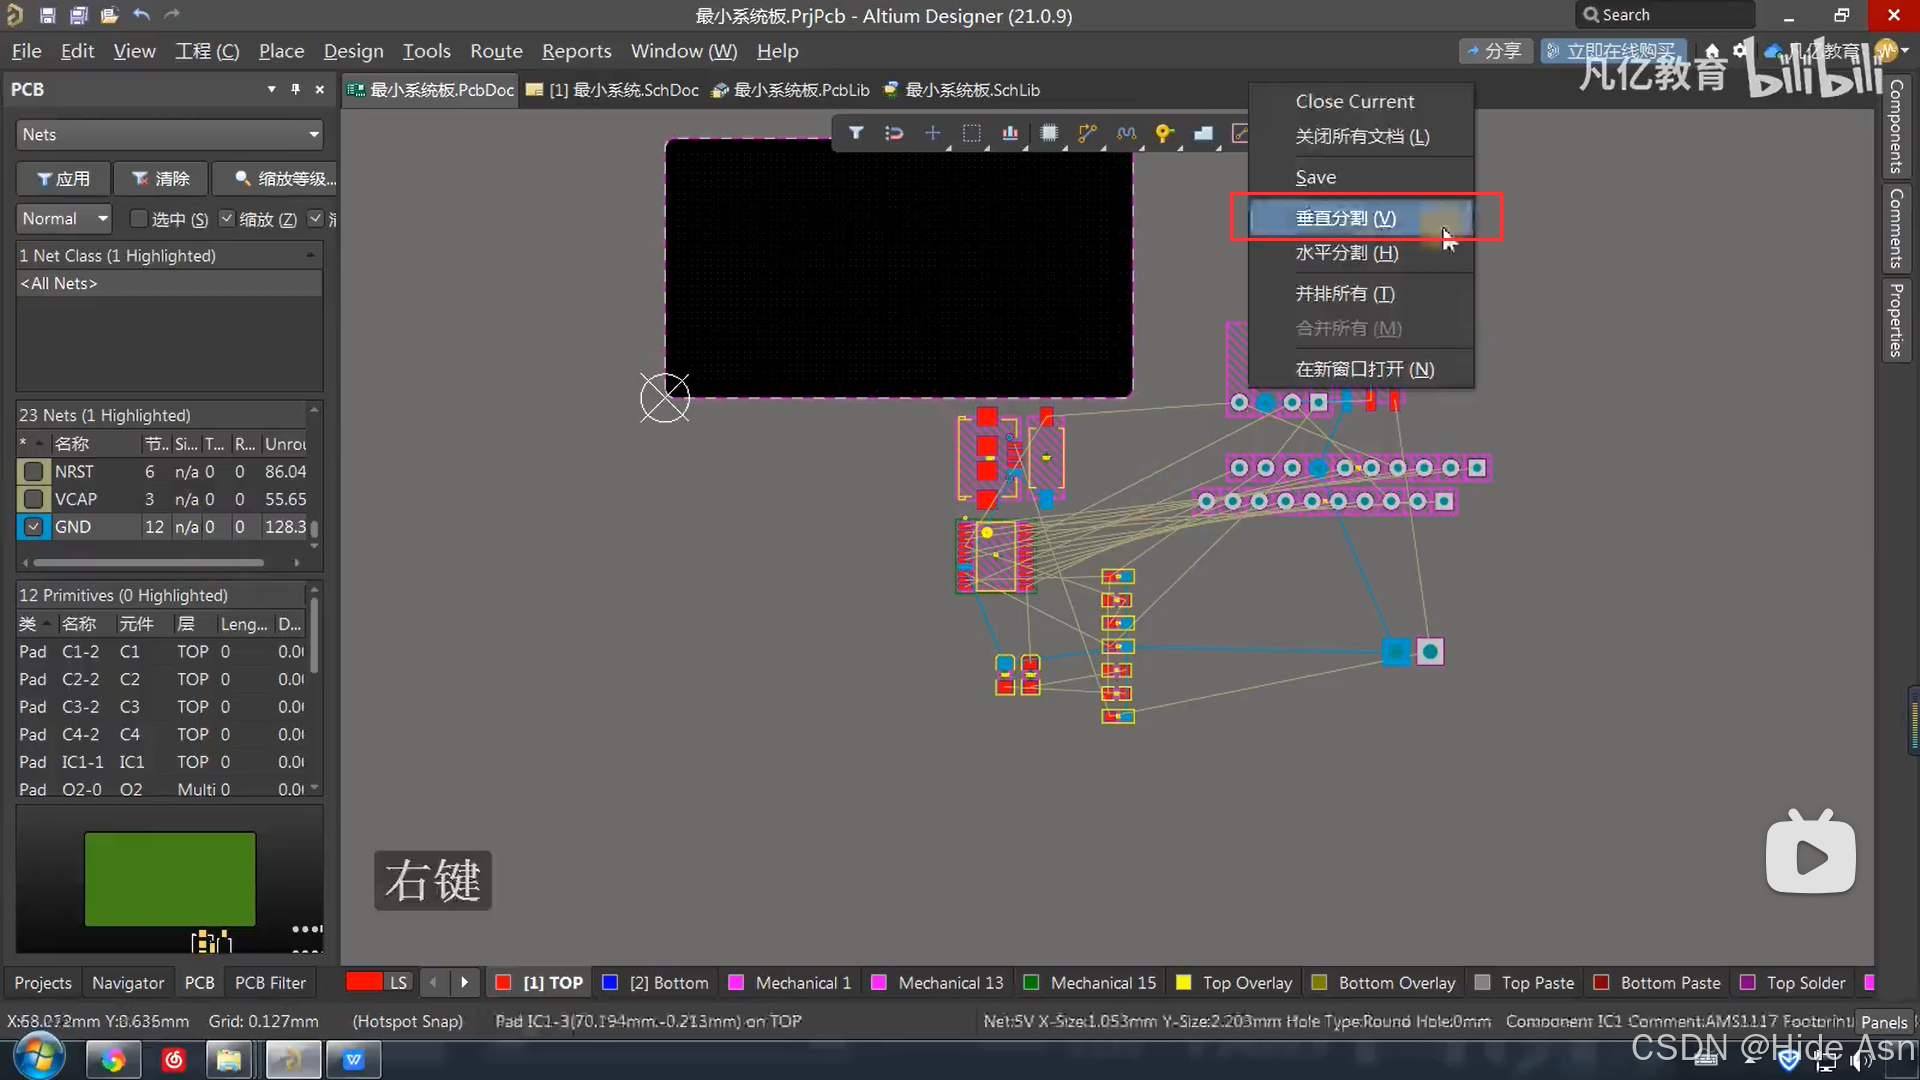Pin the PCB panel
The width and height of the screenshot is (1920, 1080).
pos(295,89)
